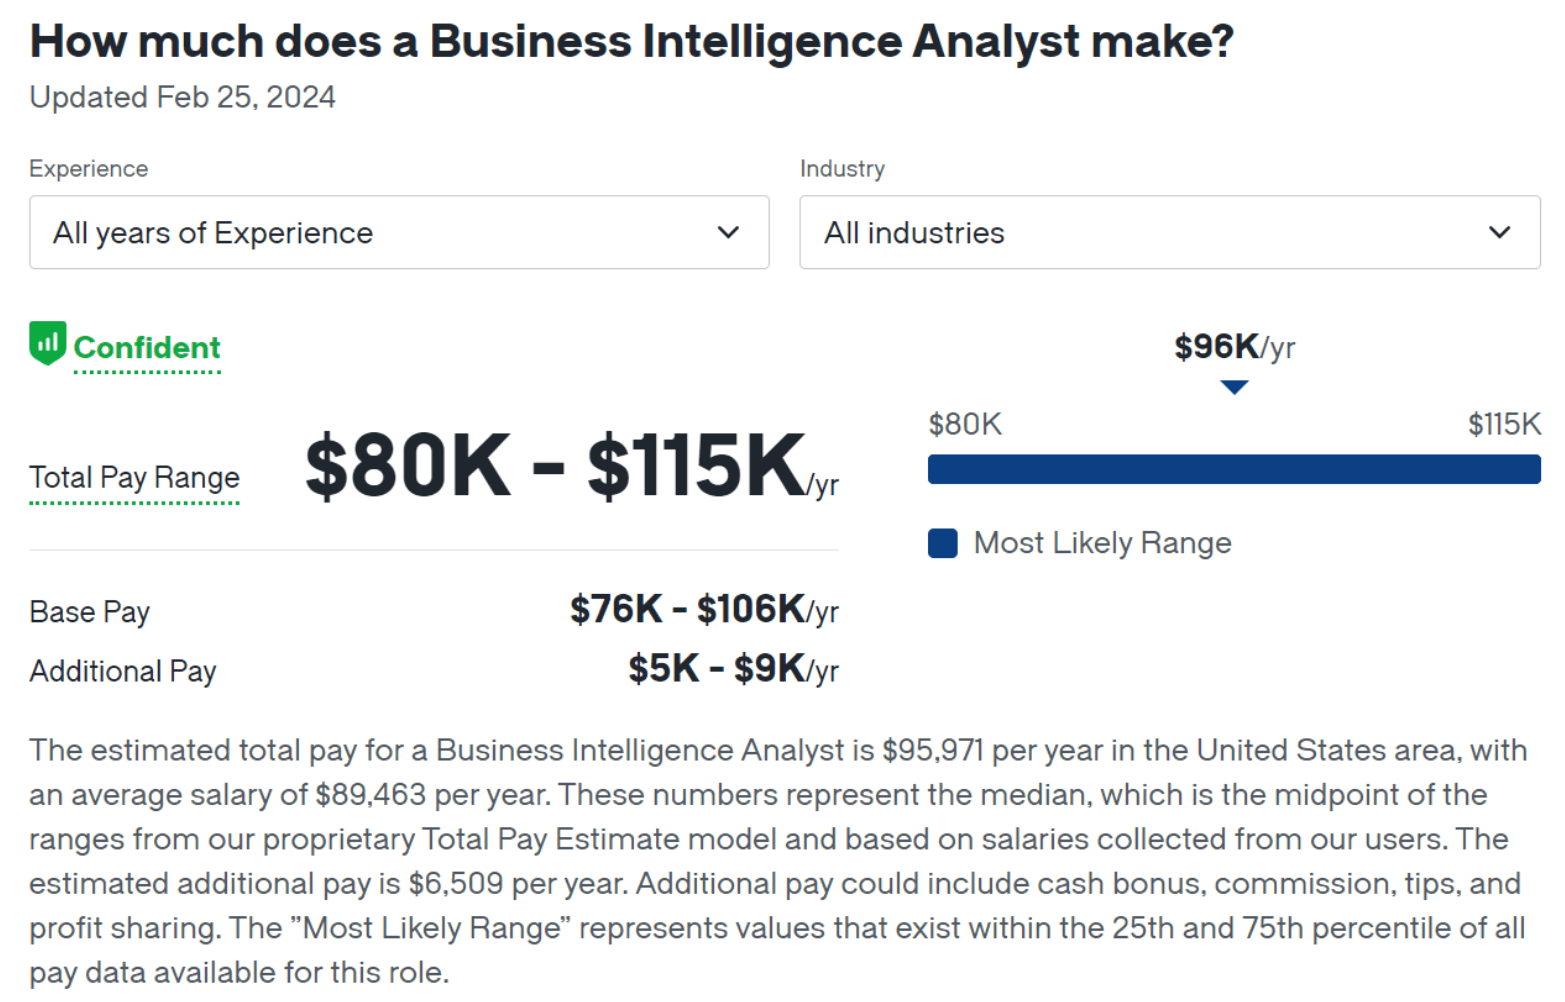Click the blue arrow marker above the pay bar

[1234, 387]
